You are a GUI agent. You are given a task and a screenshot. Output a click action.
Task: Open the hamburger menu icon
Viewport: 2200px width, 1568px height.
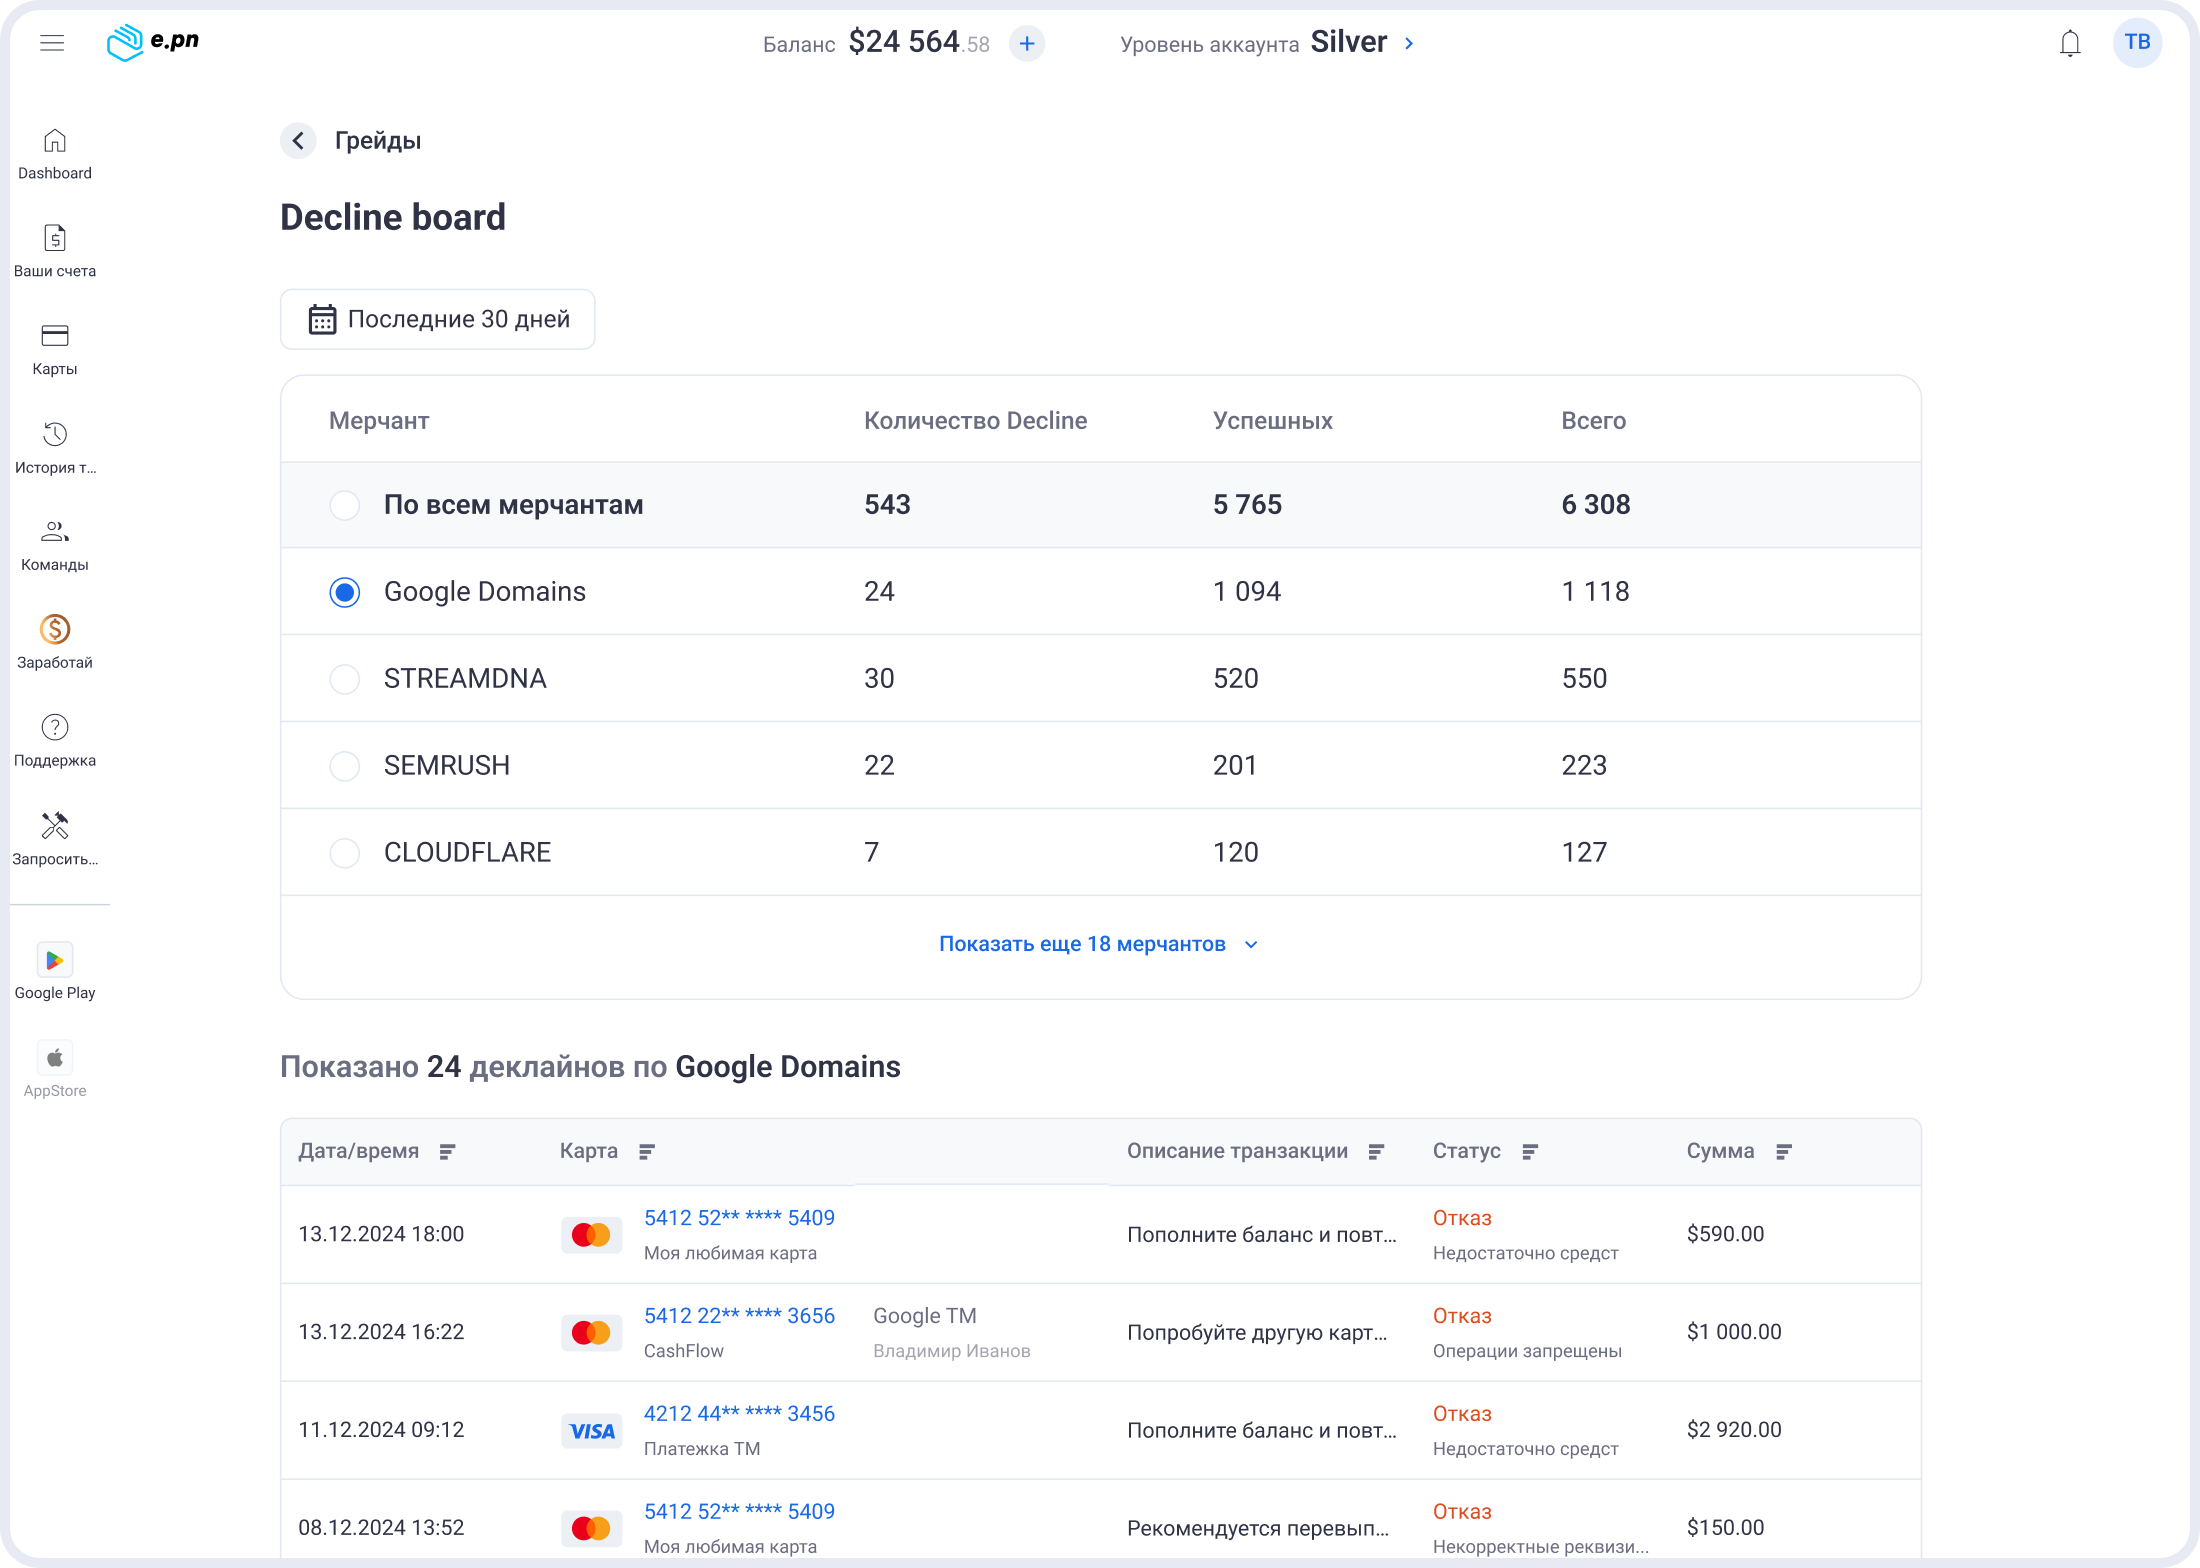point(52,42)
